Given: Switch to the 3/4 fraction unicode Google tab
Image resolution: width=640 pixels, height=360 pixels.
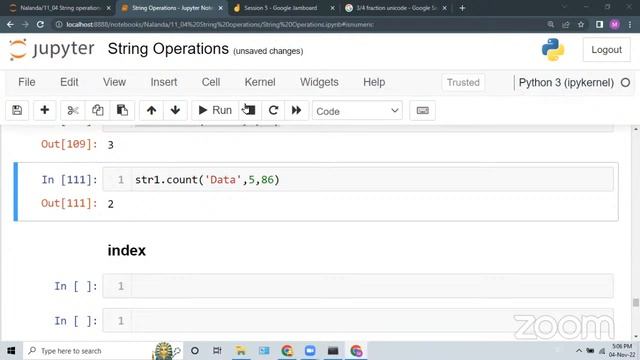Looking at the screenshot, I should coord(395,8).
